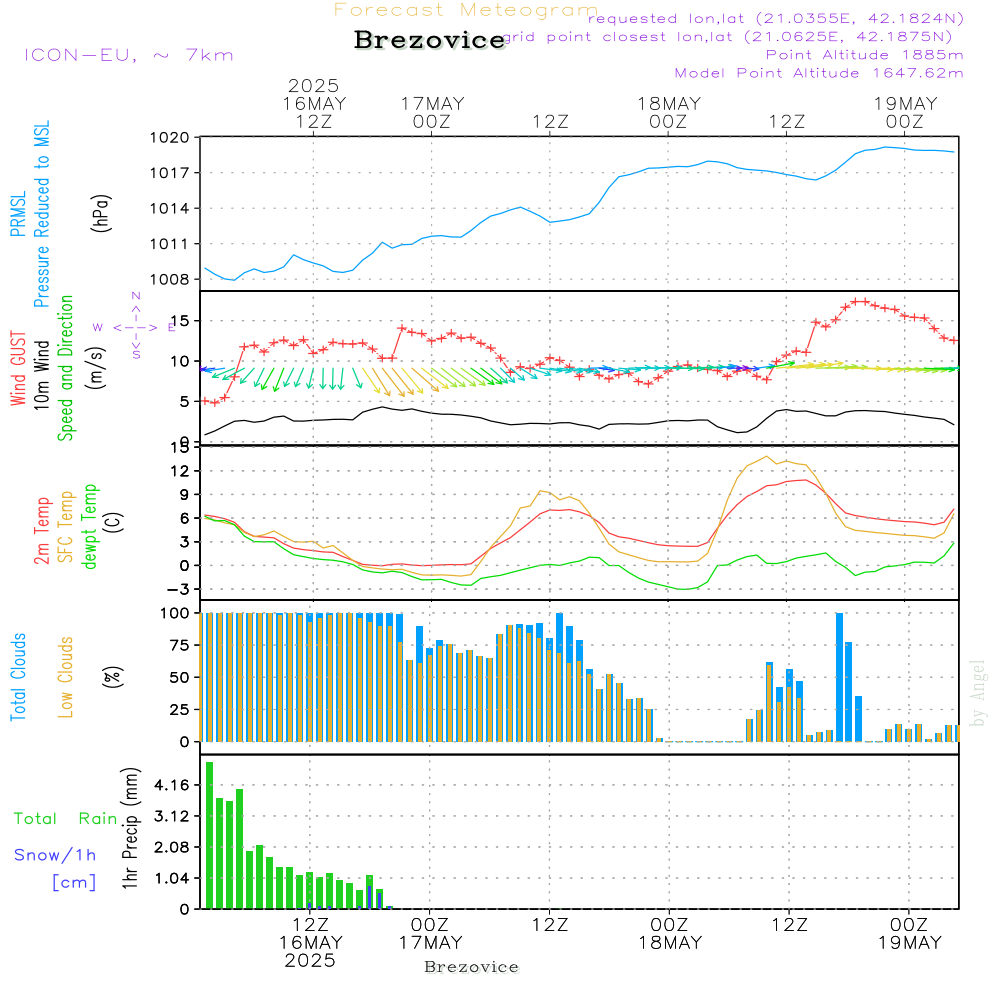Click the grid point closest lon,lat text
1000x1000 pixels.
727,36
